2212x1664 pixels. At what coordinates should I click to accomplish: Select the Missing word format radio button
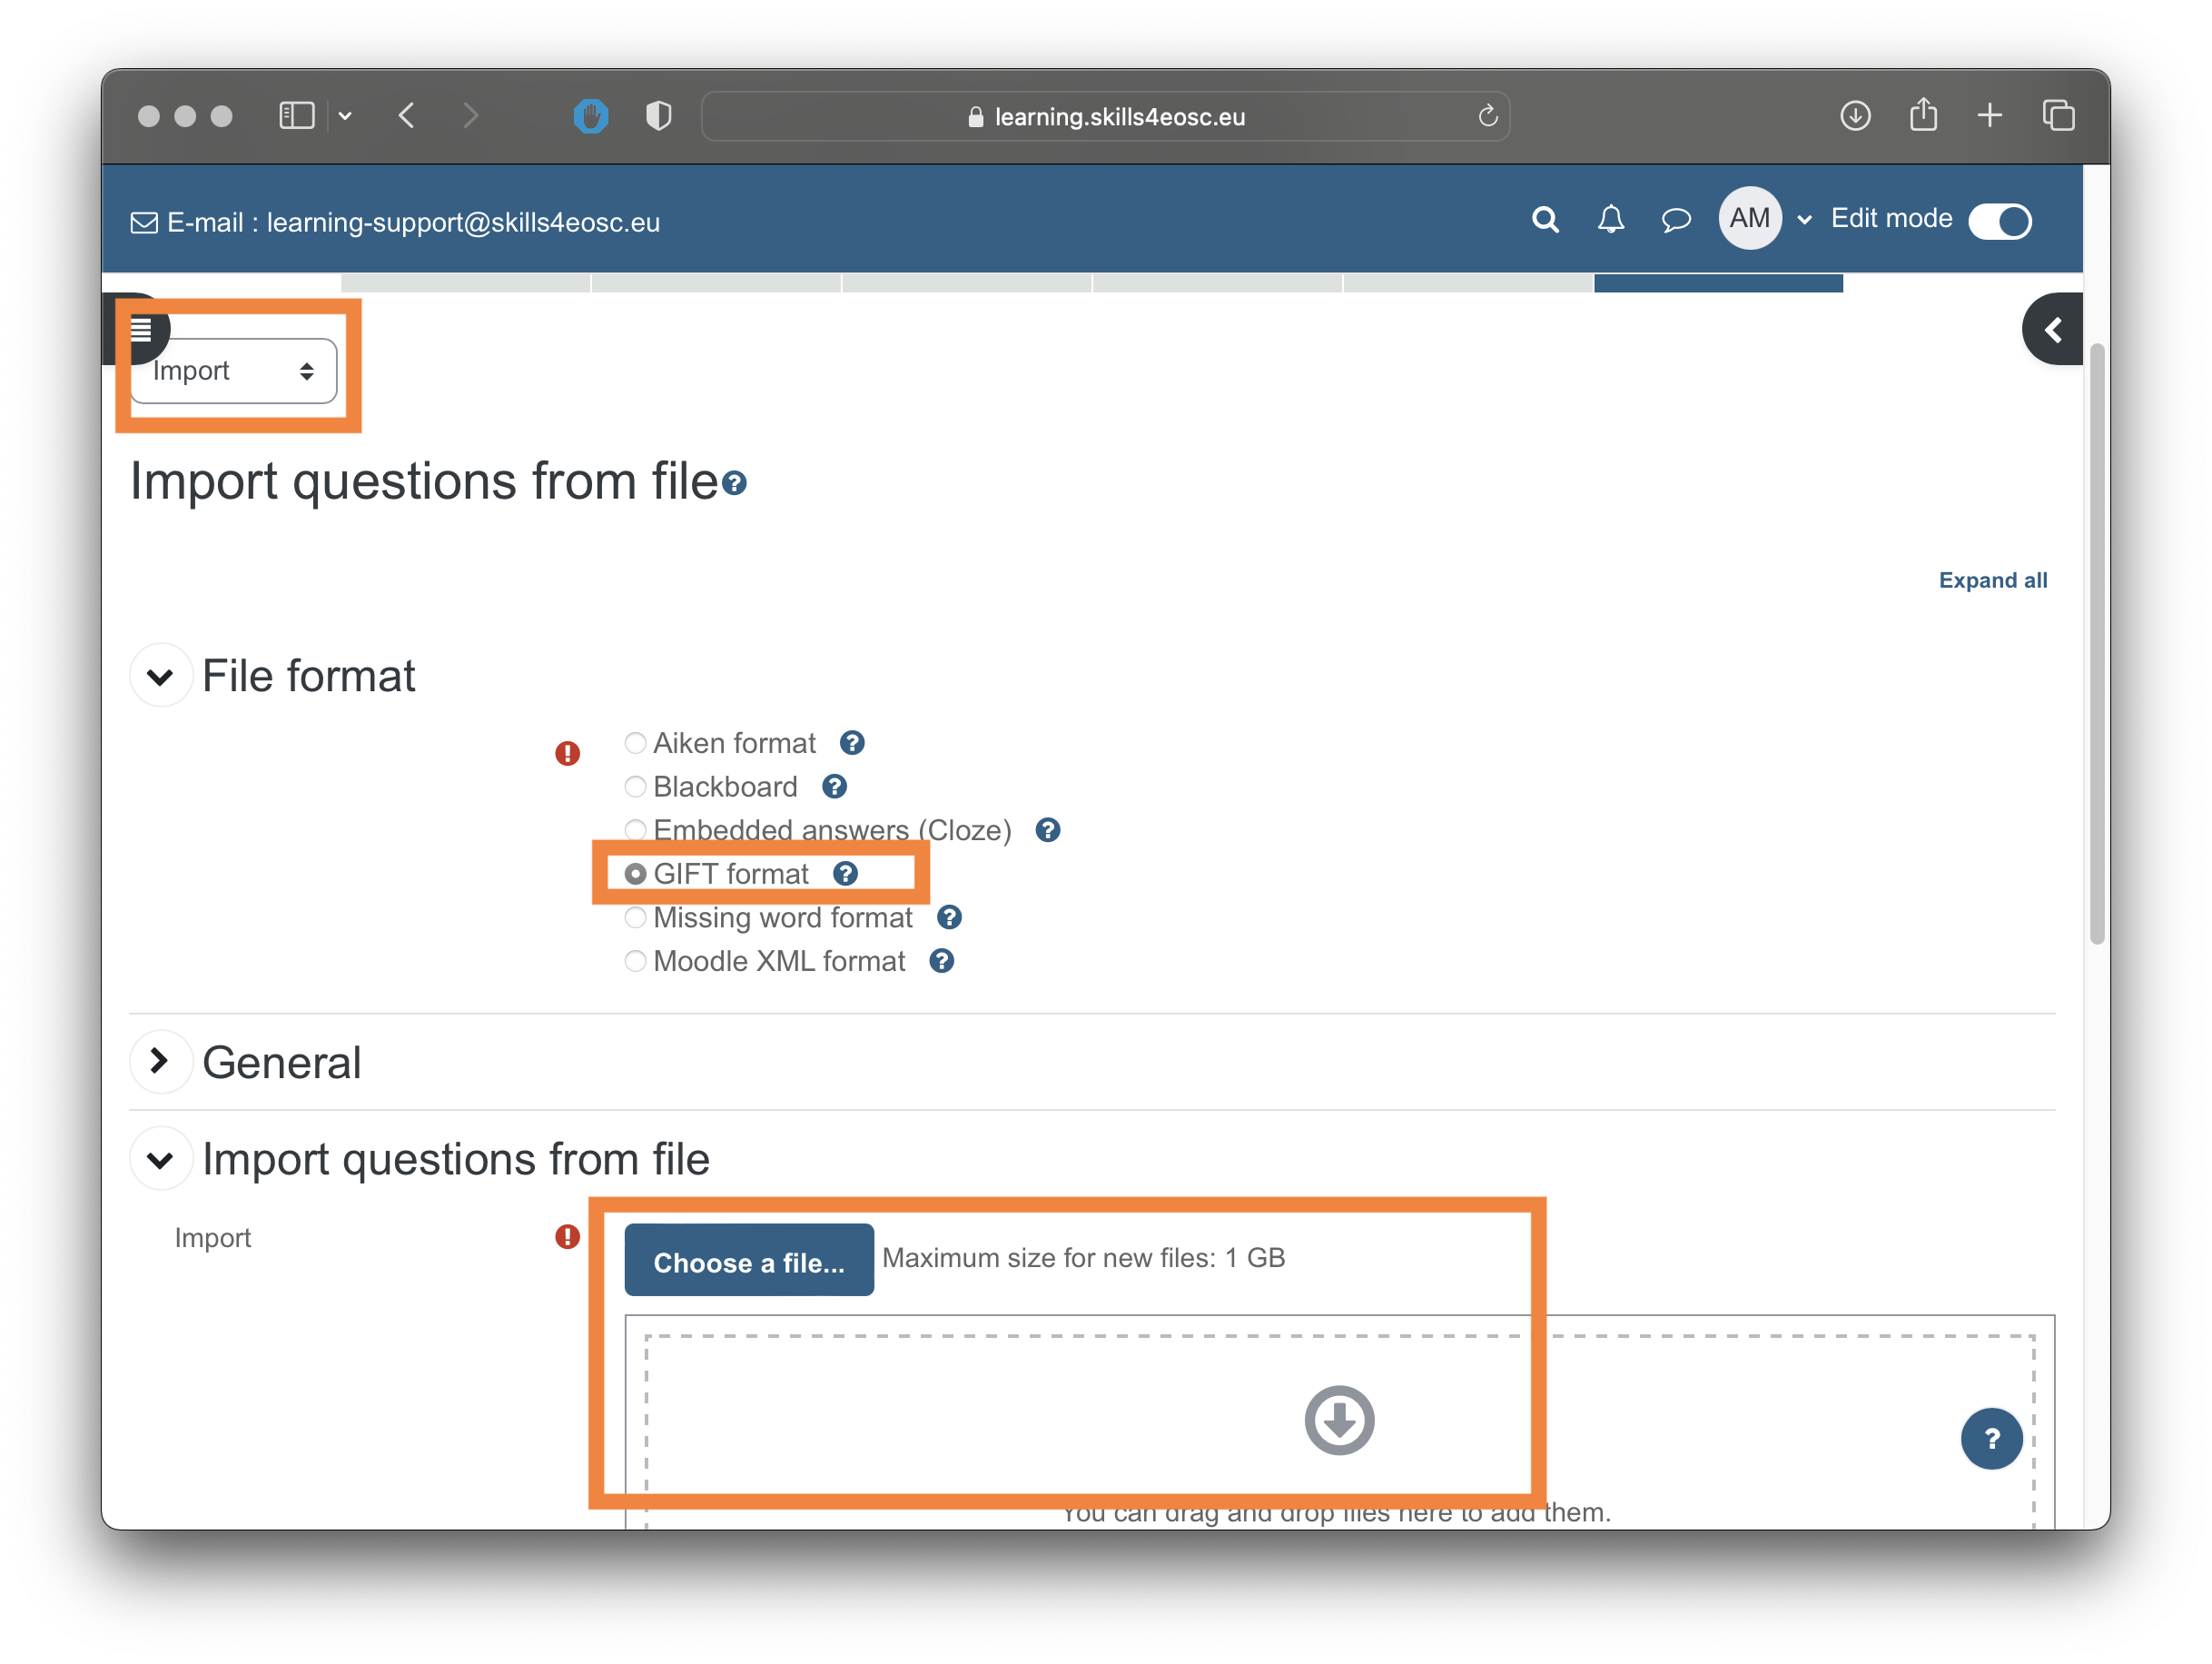tap(635, 918)
